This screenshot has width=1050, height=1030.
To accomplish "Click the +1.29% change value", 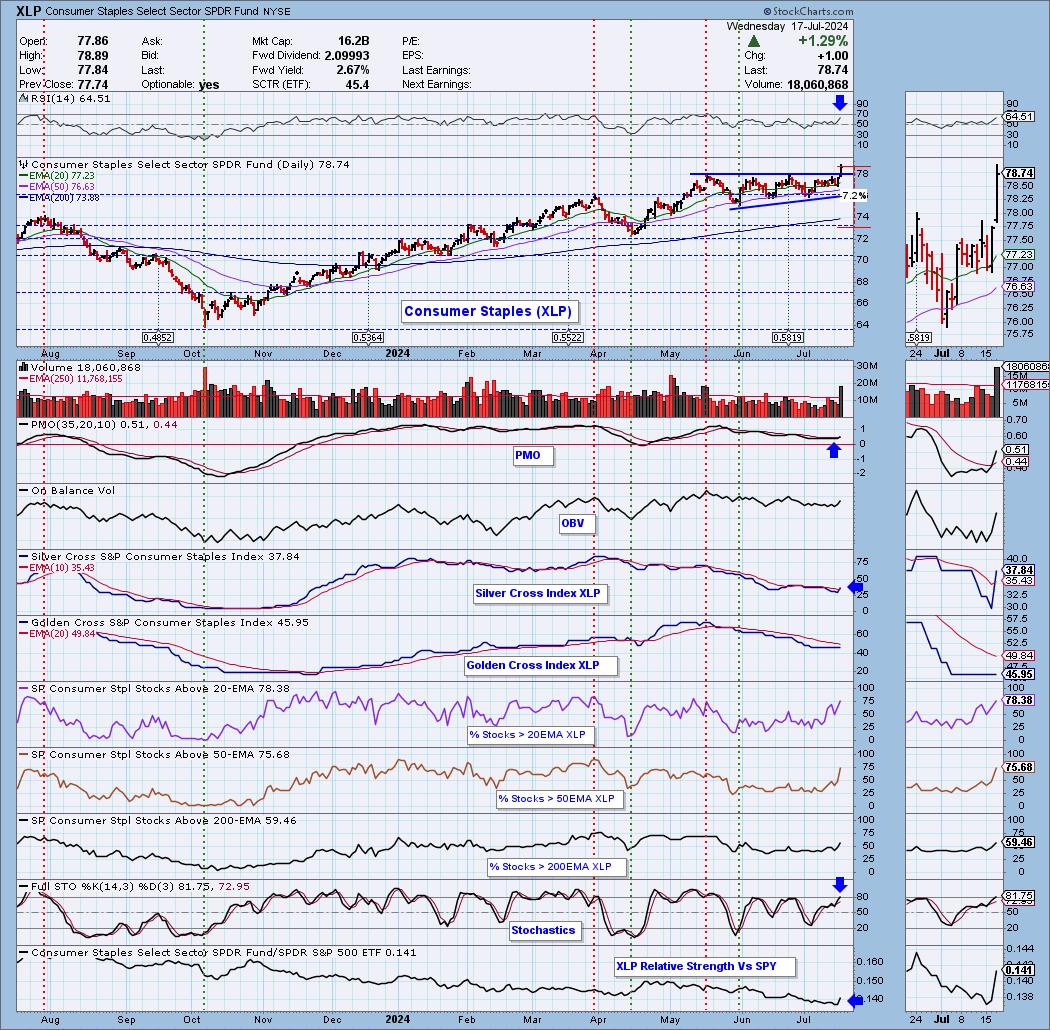I will coord(823,41).
